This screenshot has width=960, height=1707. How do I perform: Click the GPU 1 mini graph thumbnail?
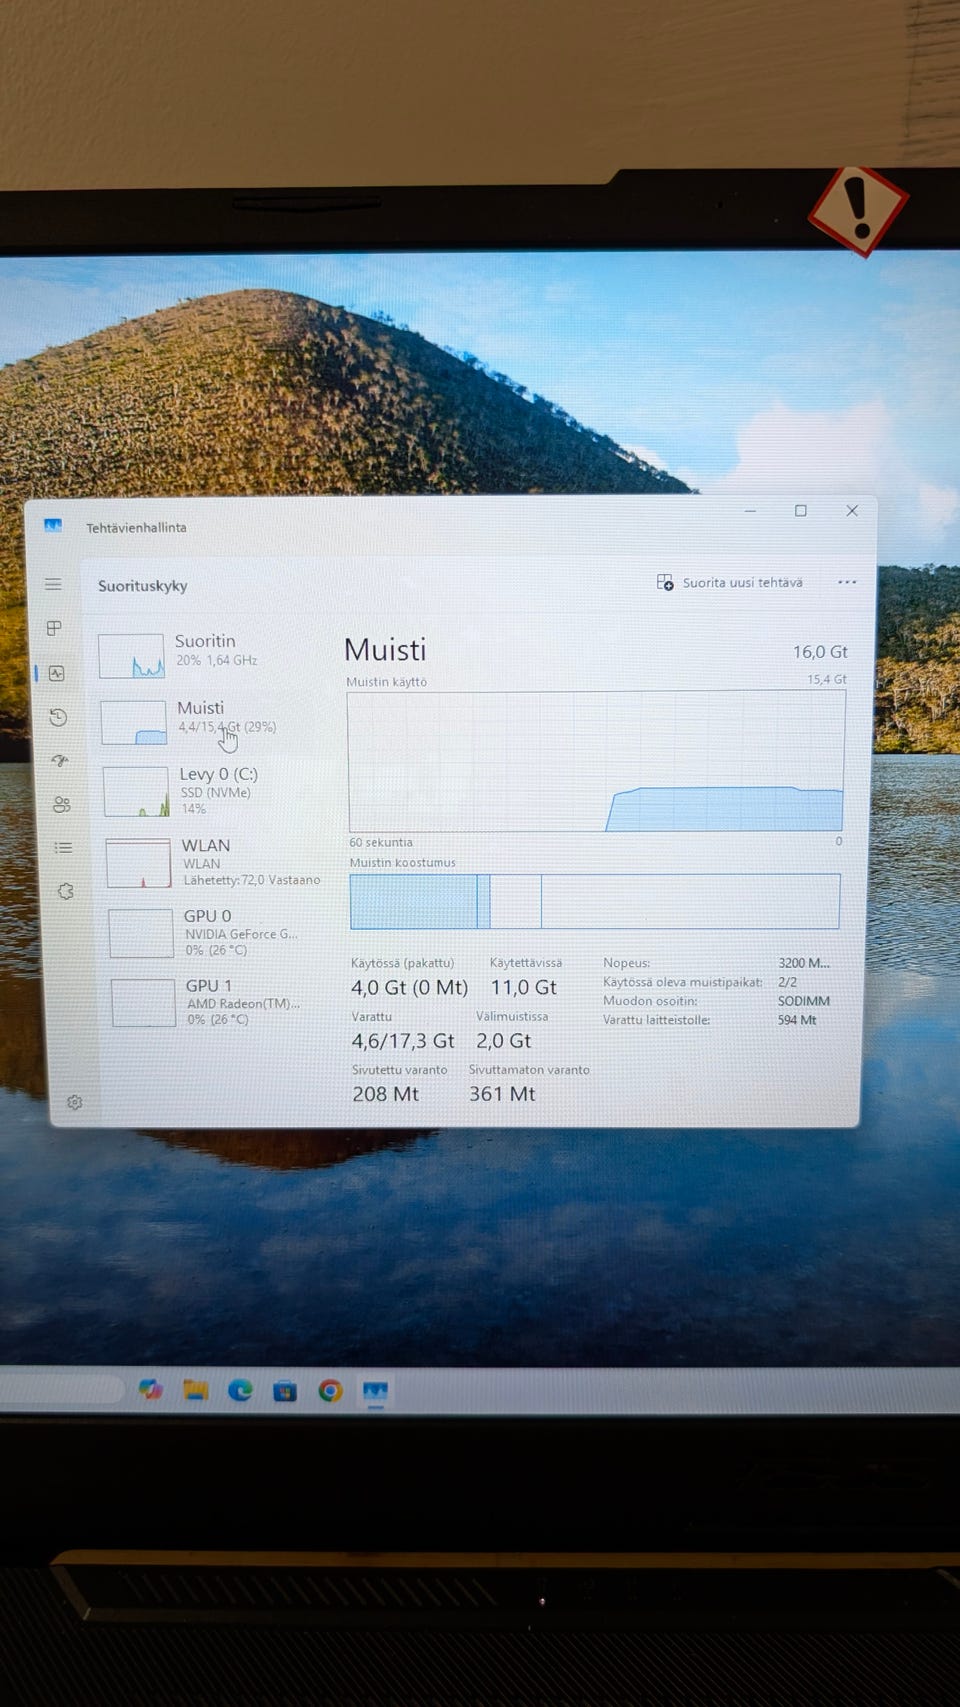pos(143,1002)
